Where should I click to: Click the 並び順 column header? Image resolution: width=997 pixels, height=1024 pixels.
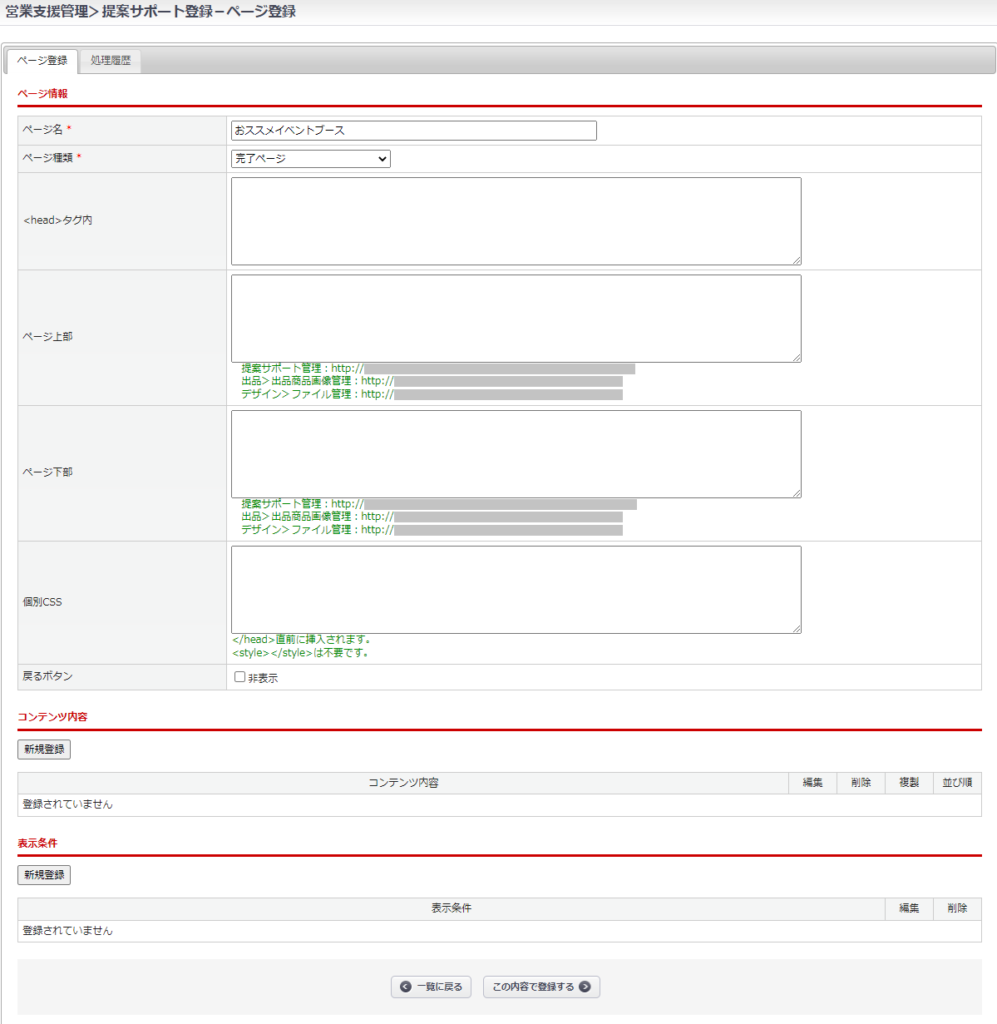pos(957,783)
